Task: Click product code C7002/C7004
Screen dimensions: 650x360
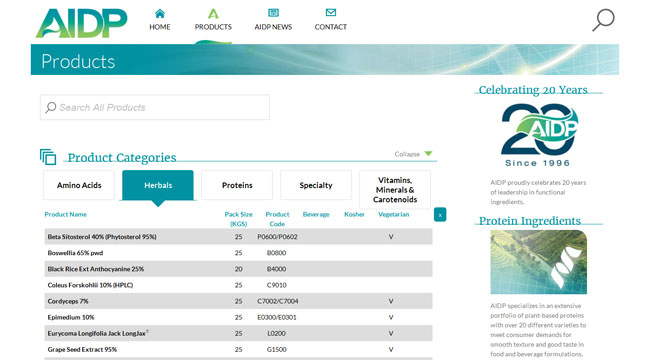Action: (277, 301)
